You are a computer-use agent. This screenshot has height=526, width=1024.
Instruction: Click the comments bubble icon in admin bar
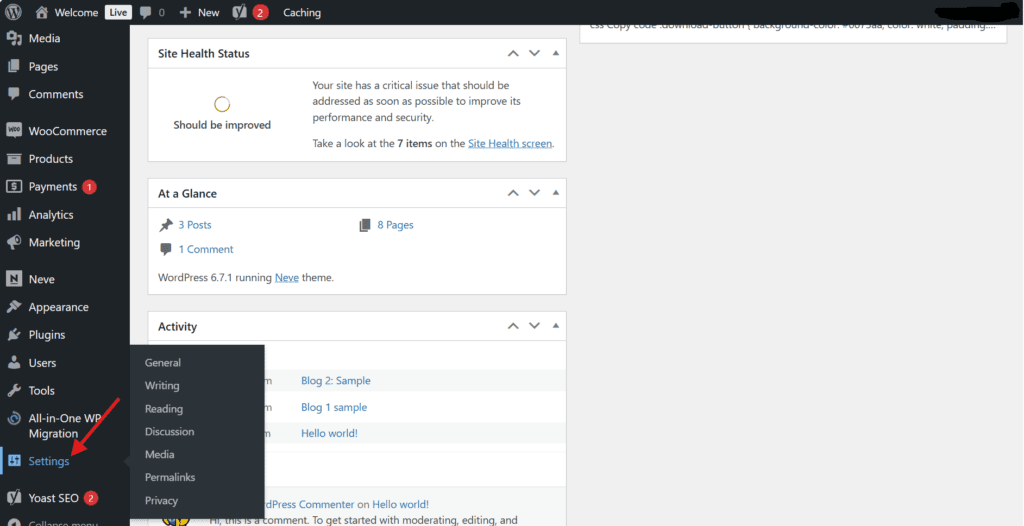click(146, 12)
